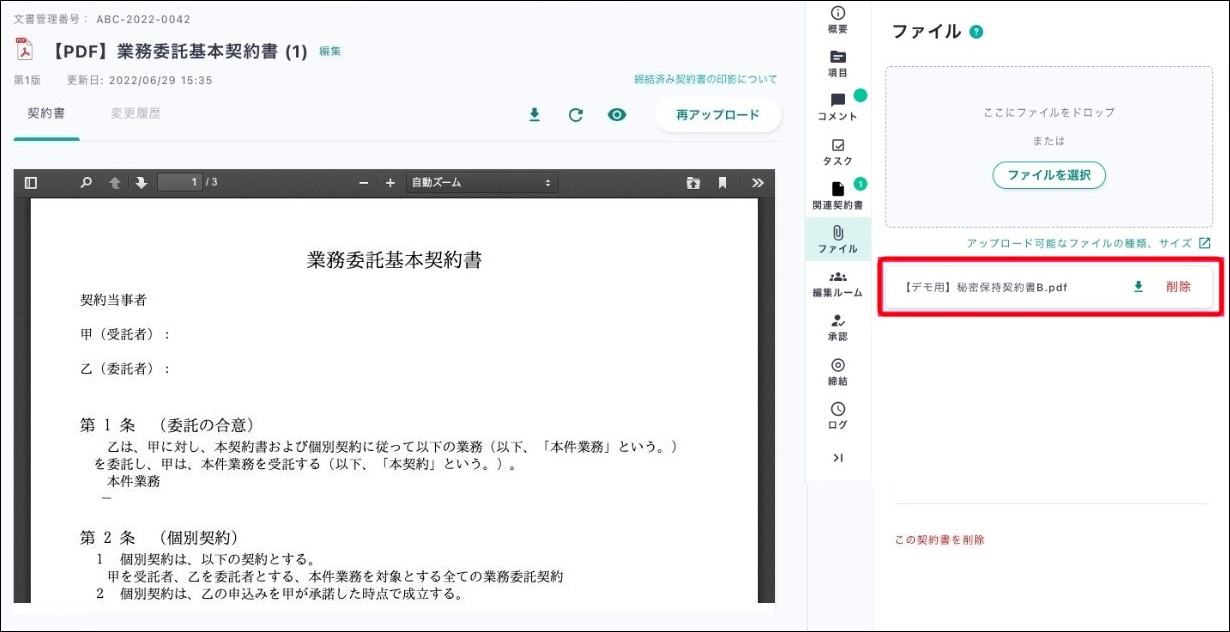
Task: Click the 再アップロード button
Action: (x=717, y=115)
